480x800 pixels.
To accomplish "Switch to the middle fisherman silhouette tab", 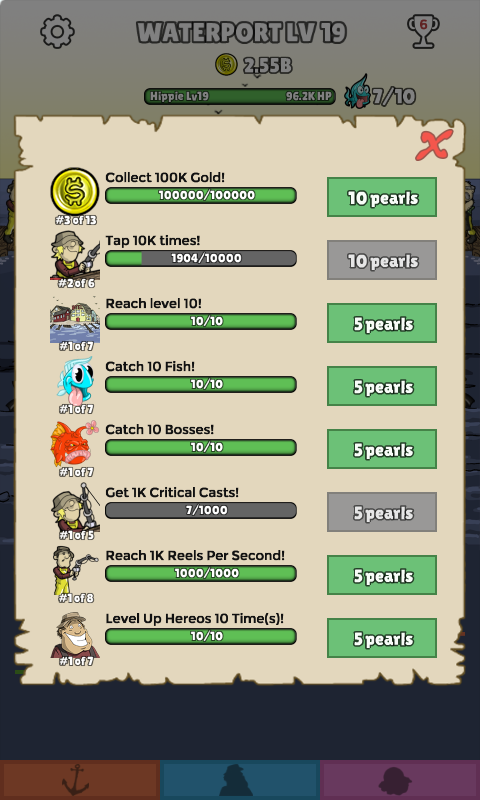I will pos(240,780).
